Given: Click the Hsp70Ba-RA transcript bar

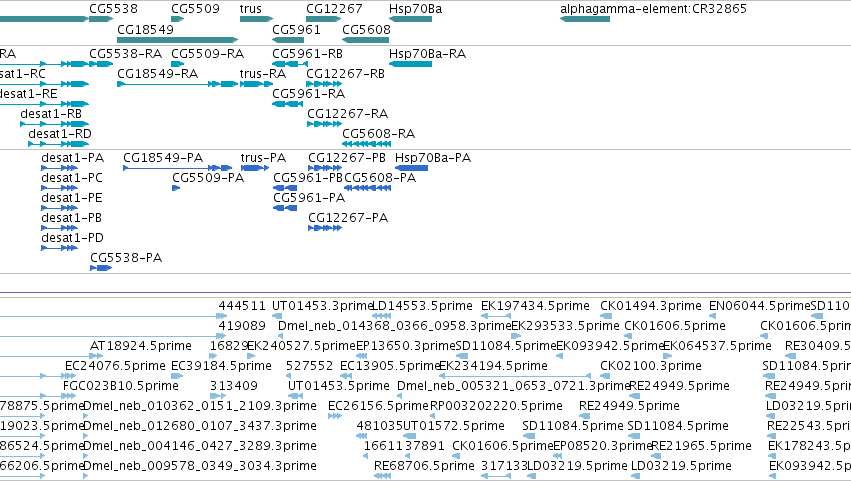Looking at the screenshot, I should coord(410,64).
